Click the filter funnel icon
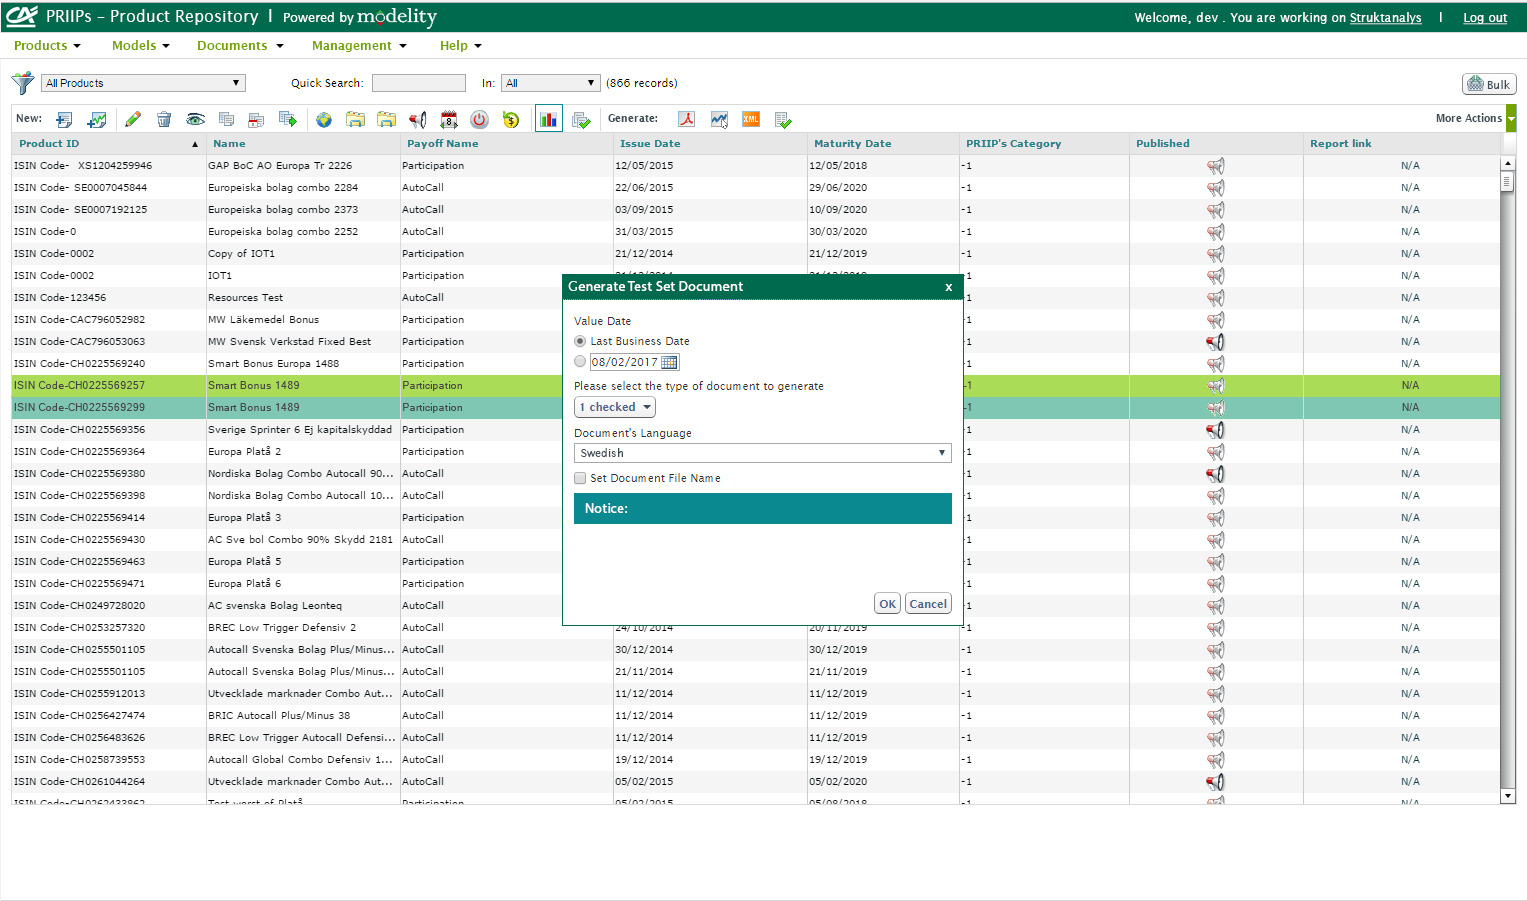Screen dimensions: 1527x901 pos(23,83)
